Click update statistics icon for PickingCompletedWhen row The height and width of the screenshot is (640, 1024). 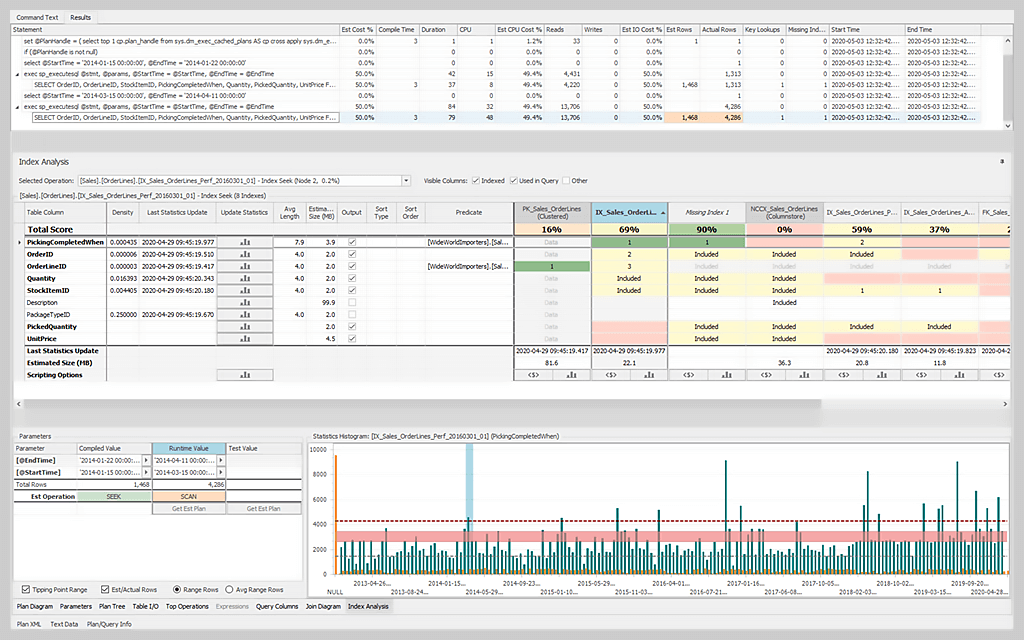[x=245, y=242]
